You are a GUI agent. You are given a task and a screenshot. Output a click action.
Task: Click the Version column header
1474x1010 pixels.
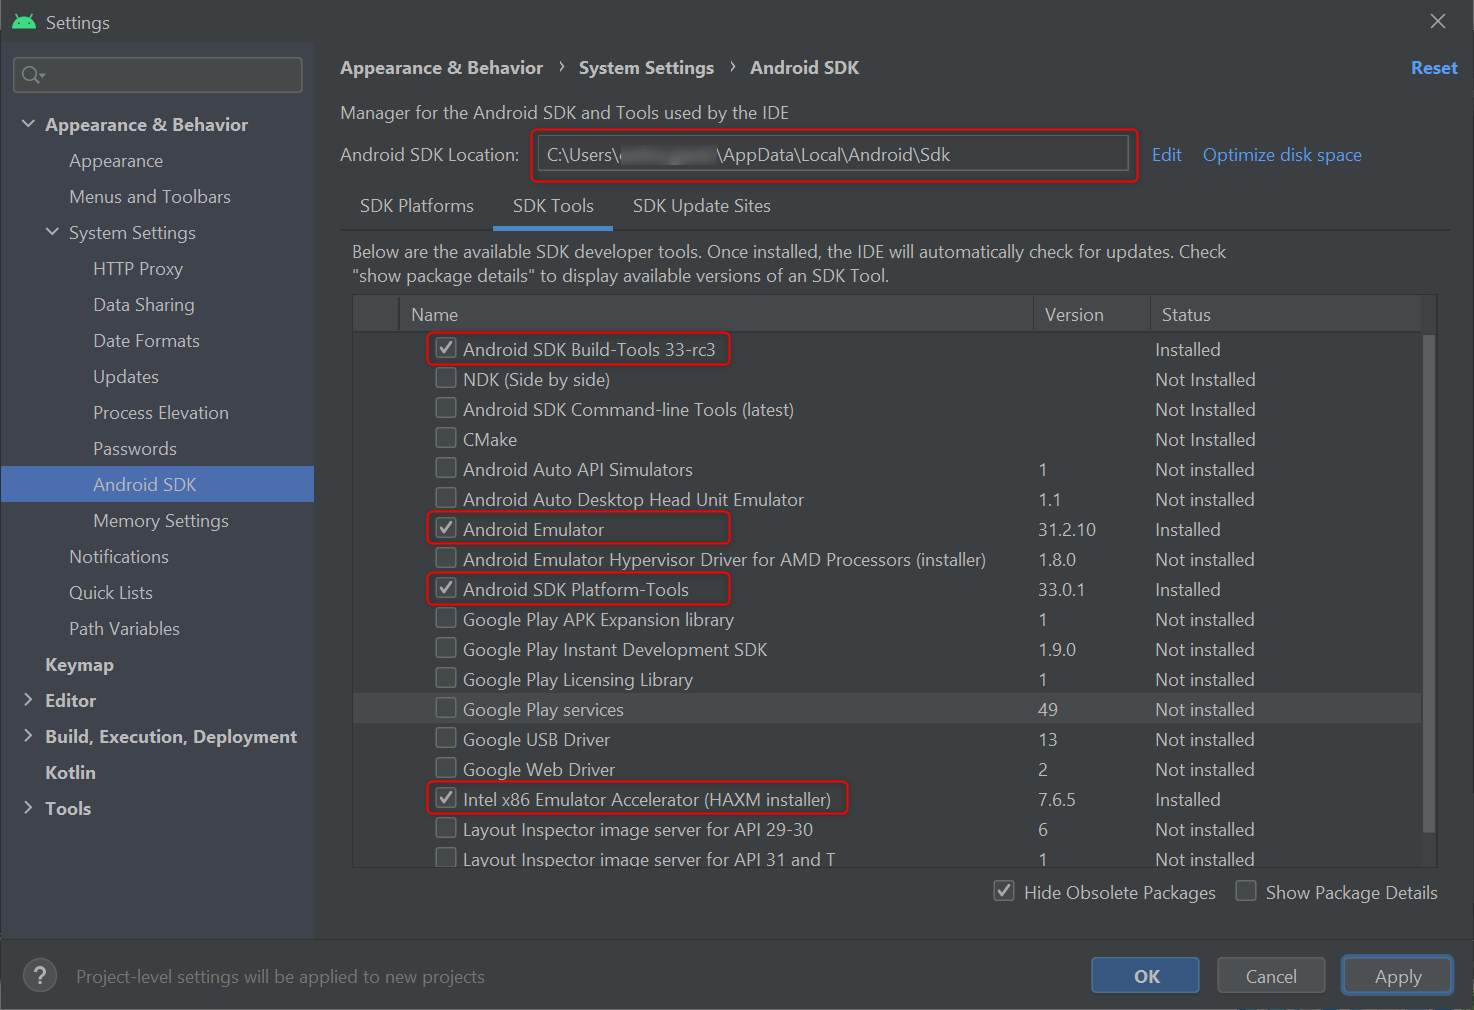pyautogui.click(x=1091, y=314)
